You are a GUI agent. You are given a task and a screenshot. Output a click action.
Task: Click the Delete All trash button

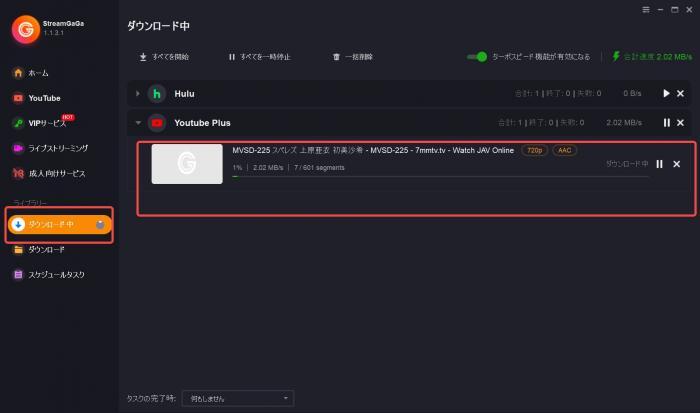[x=352, y=57]
